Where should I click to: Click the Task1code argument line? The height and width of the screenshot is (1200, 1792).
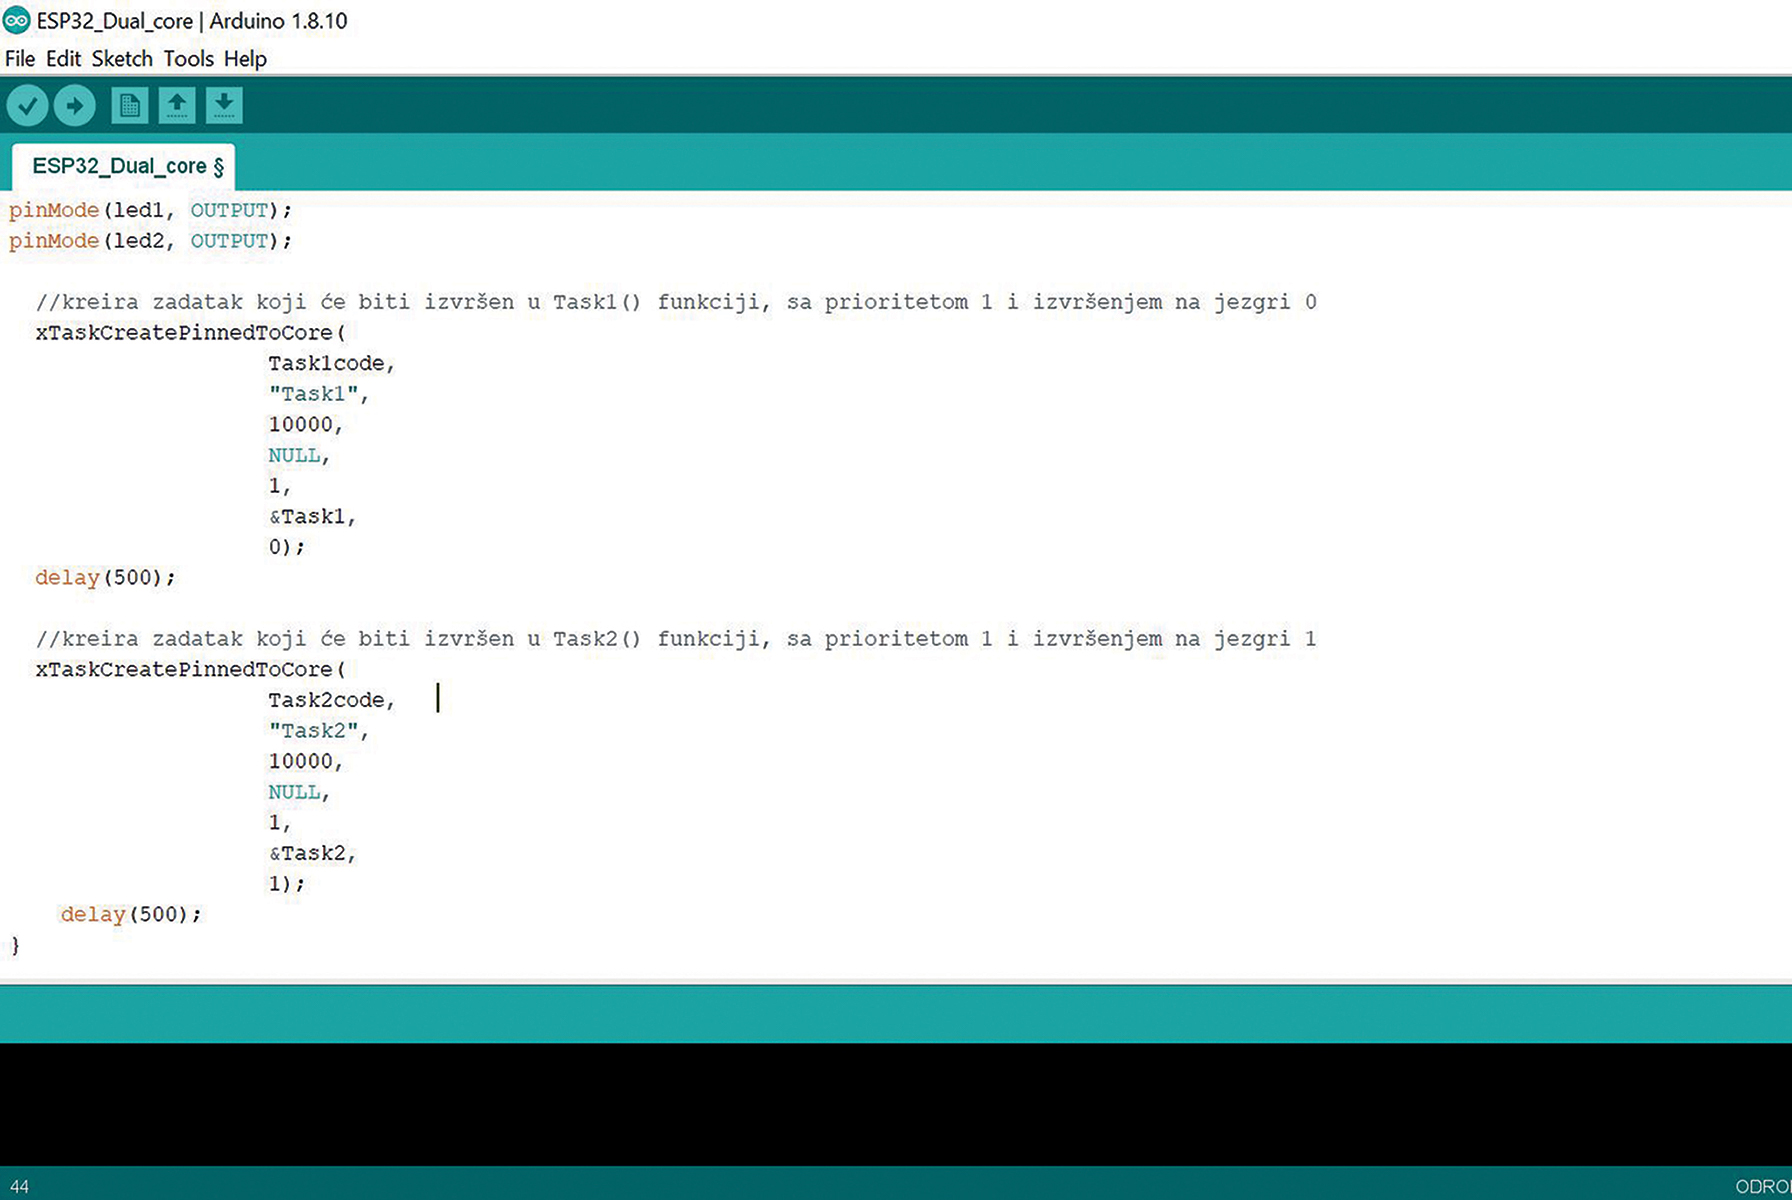click(x=331, y=364)
